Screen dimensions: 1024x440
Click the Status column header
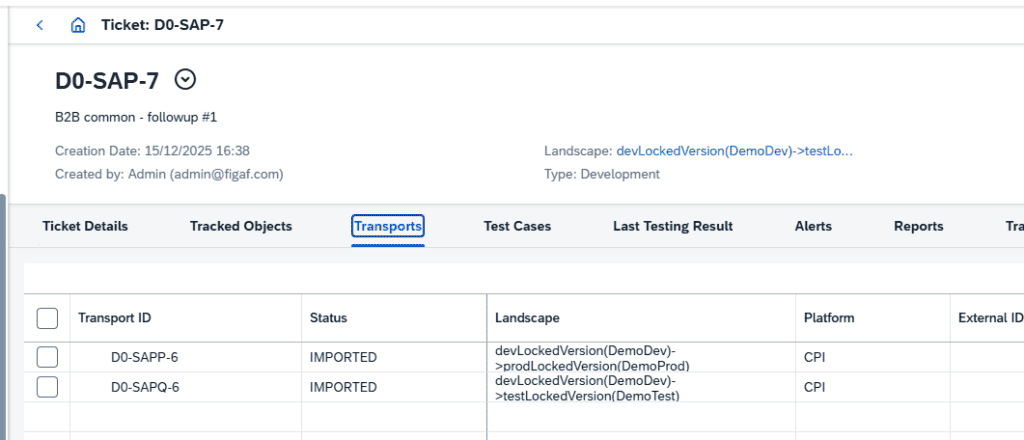click(x=394, y=318)
